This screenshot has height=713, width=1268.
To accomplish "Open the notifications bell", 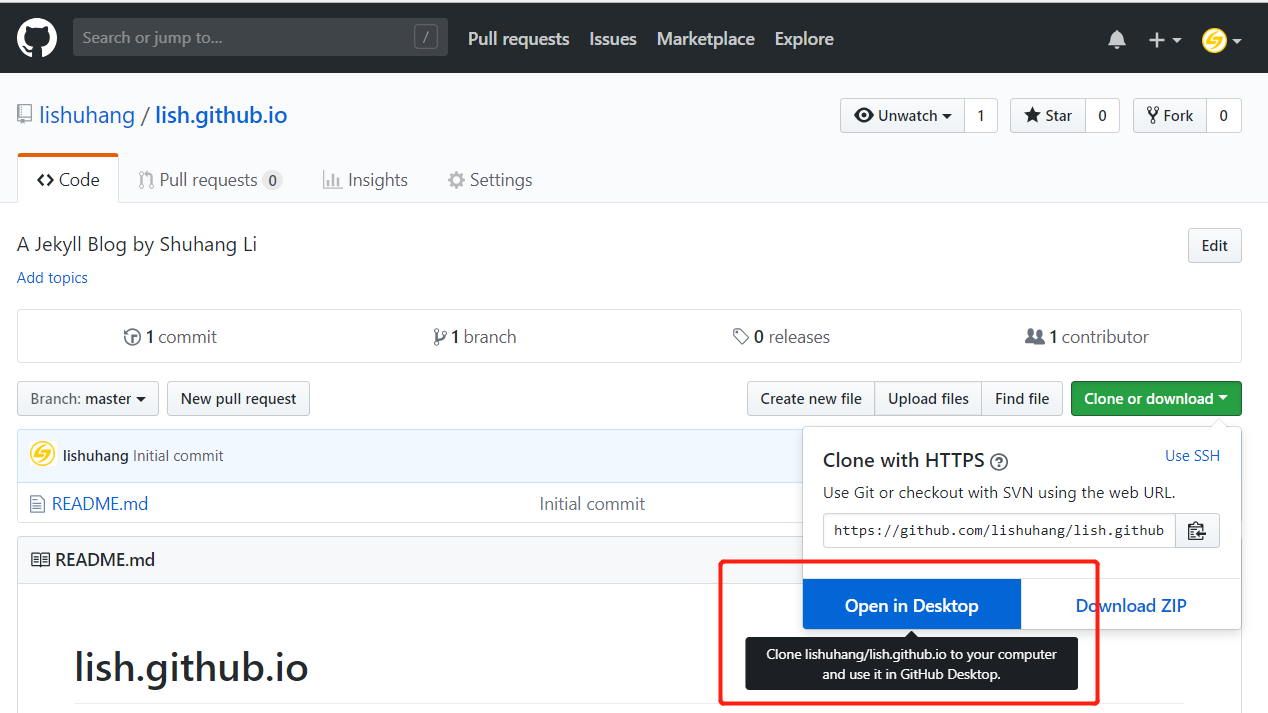I will tap(1117, 40).
